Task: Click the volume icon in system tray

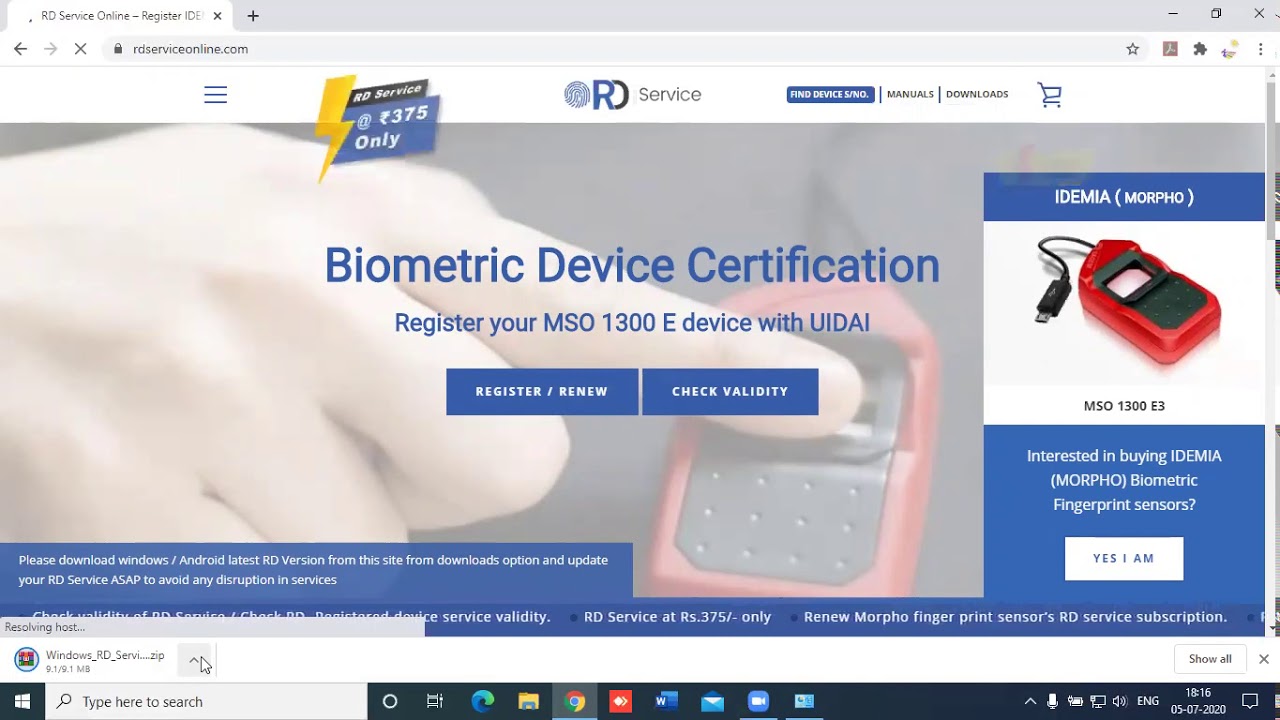Action: (x=1119, y=702)
